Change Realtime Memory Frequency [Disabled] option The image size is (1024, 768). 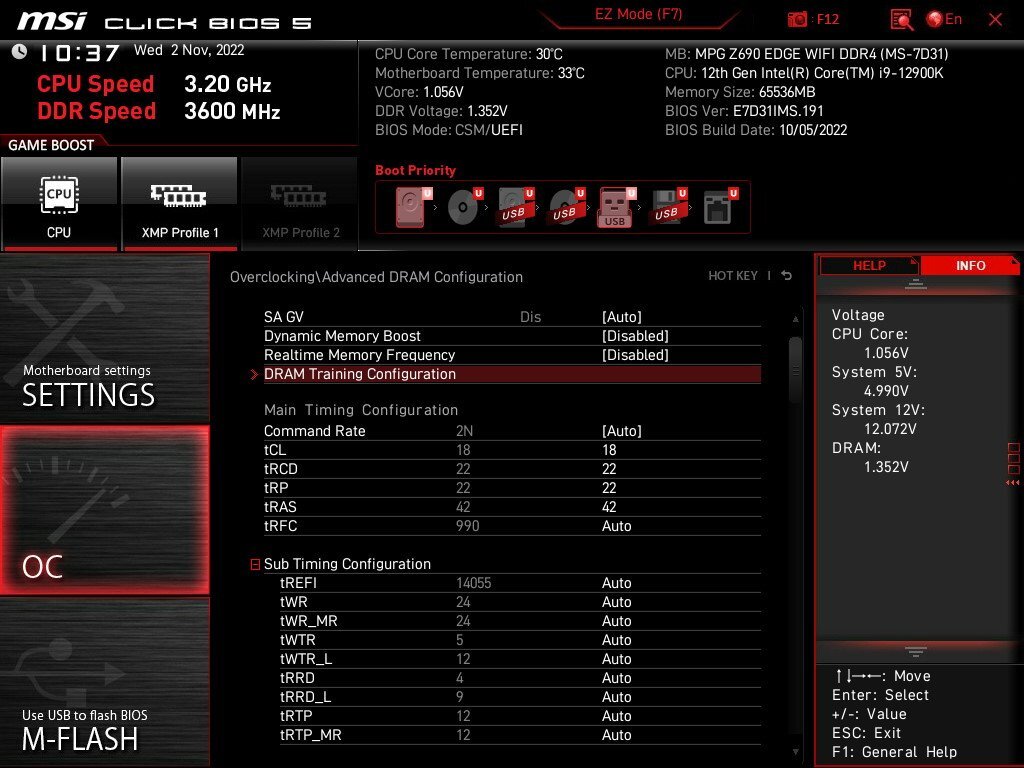[635, 355]
